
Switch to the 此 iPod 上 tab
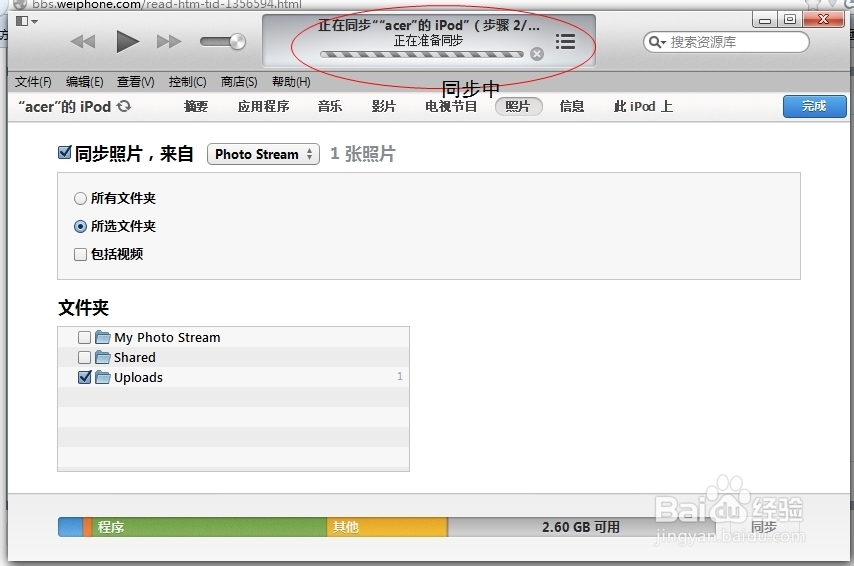(643, 106)
